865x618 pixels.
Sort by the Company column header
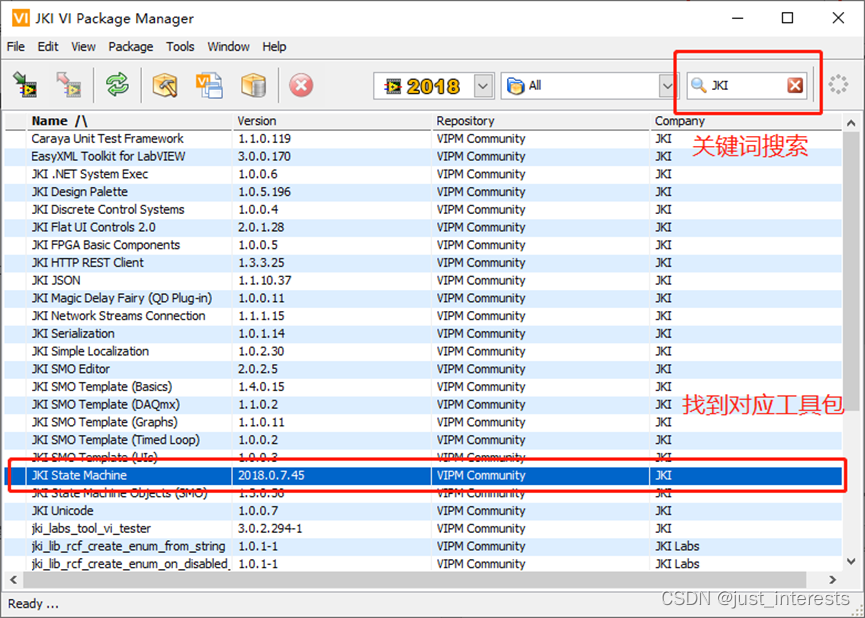746,121
